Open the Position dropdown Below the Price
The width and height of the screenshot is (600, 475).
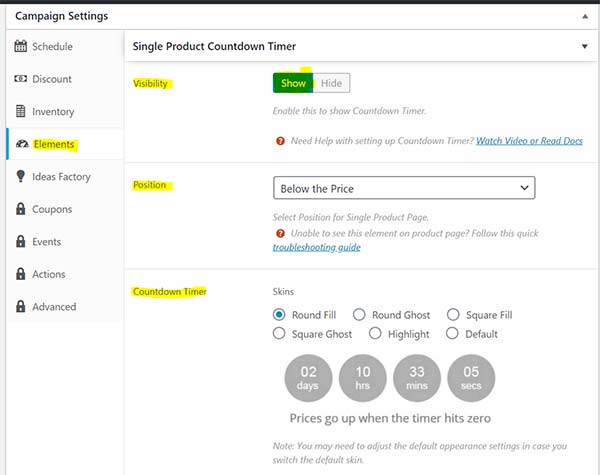point(404,188)
